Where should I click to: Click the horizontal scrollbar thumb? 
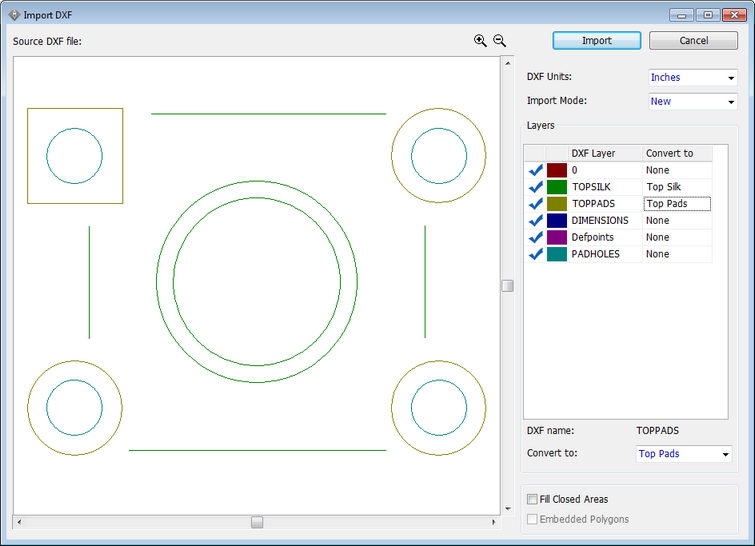(x=257, y=522)
